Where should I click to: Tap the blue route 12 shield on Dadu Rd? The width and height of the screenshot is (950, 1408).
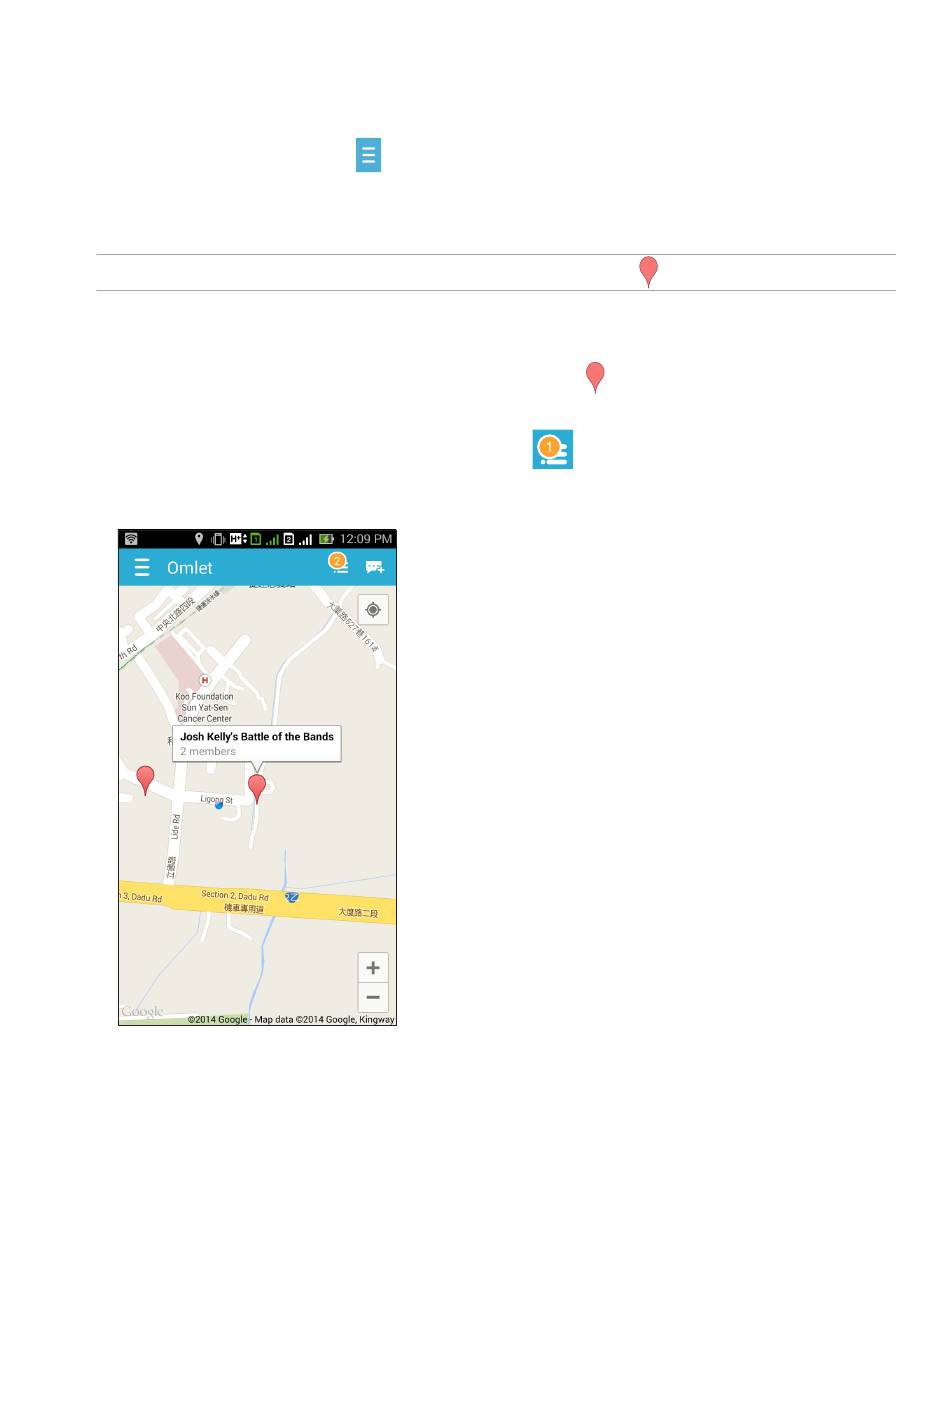(292, 897)
